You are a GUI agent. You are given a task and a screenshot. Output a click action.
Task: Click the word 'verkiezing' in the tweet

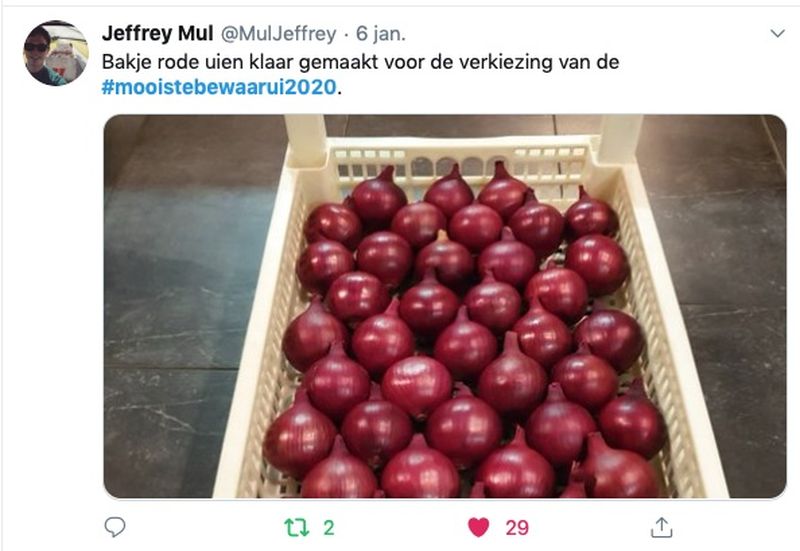[x=506, y=62]
